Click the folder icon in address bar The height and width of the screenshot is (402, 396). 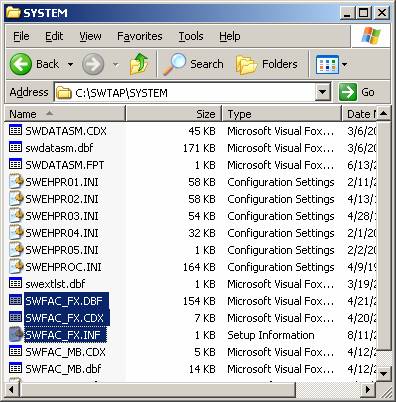(64, 93)
